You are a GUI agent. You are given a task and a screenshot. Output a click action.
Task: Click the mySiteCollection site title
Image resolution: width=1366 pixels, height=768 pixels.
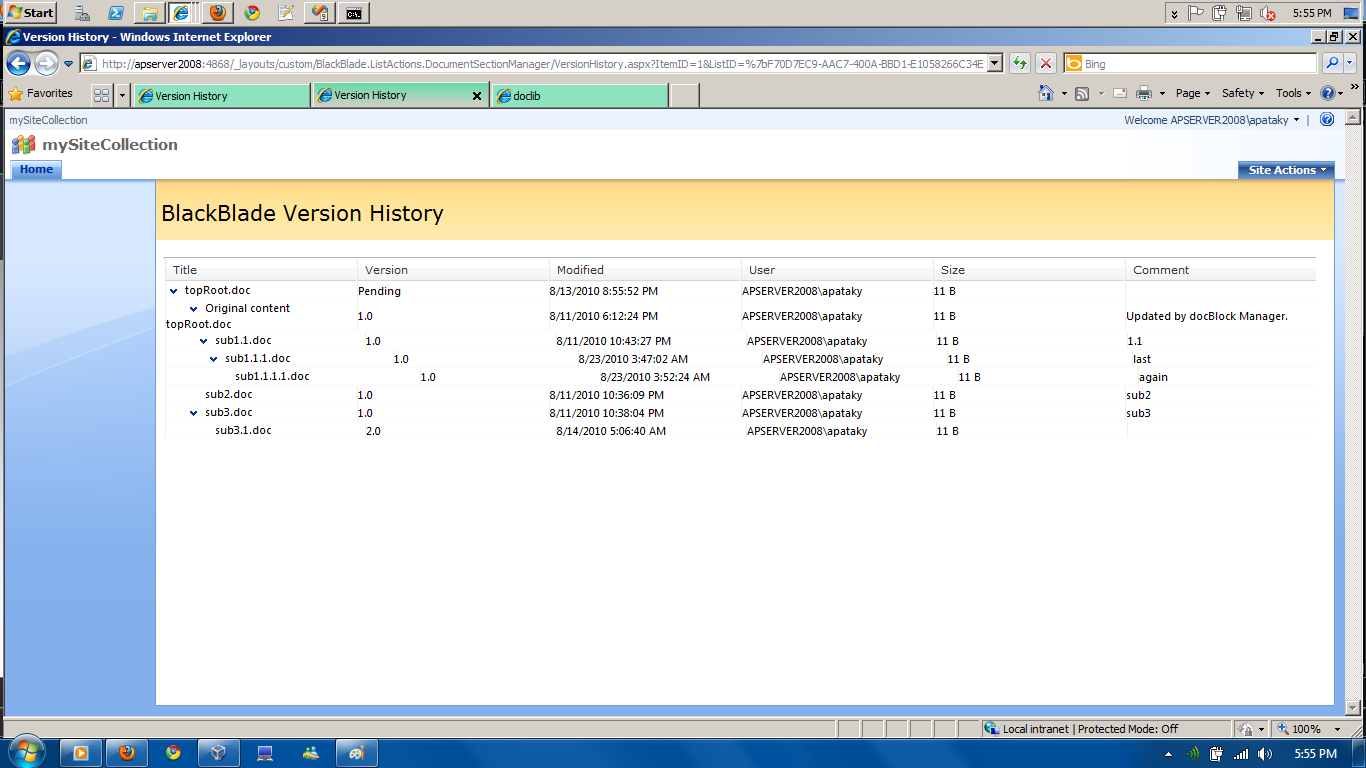point(109,144)
